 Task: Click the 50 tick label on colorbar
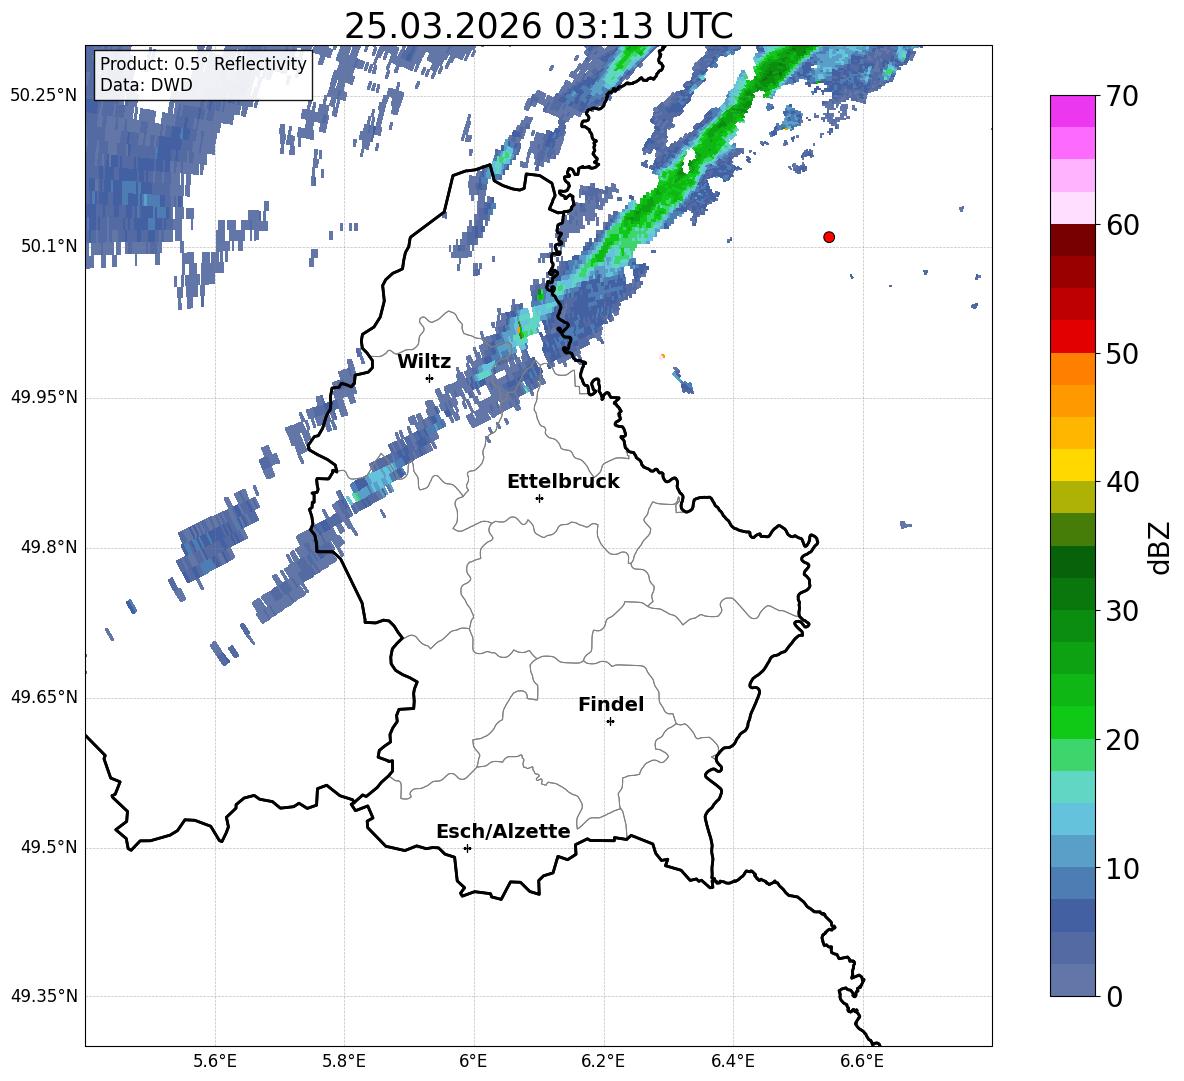(1121, 354)
